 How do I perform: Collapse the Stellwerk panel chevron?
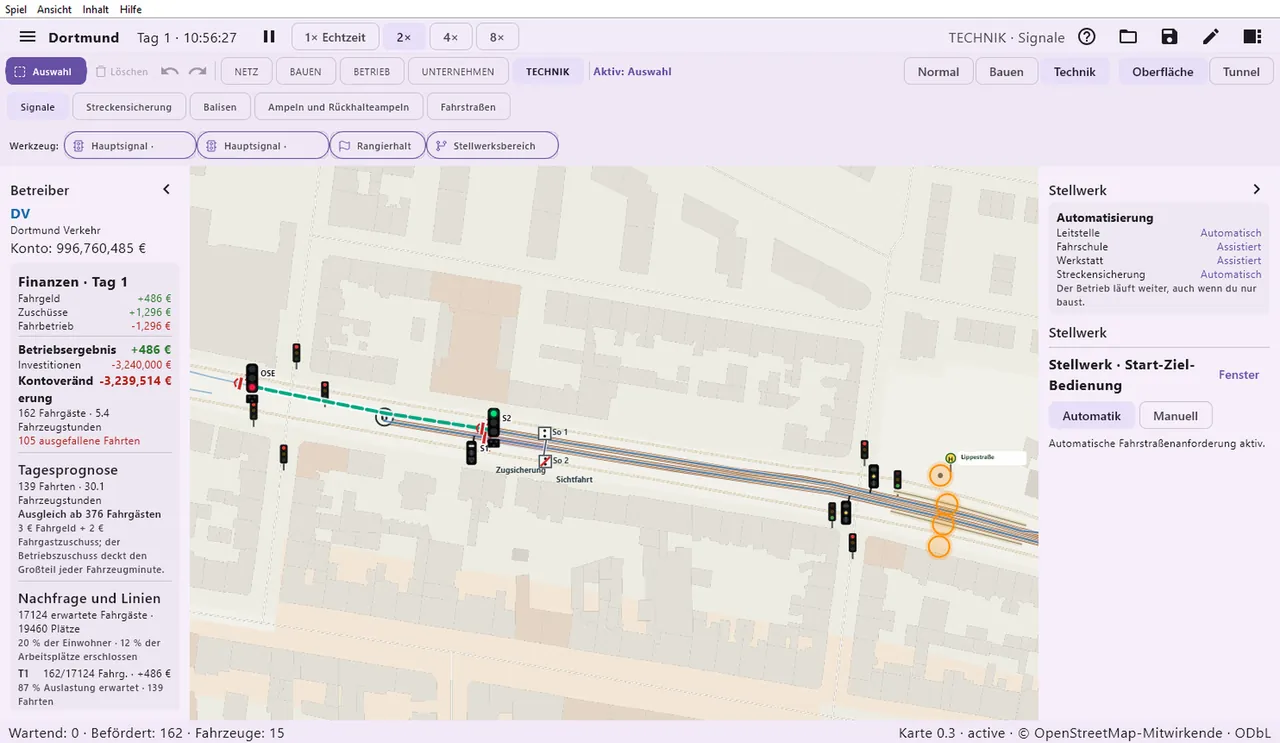1257,190
